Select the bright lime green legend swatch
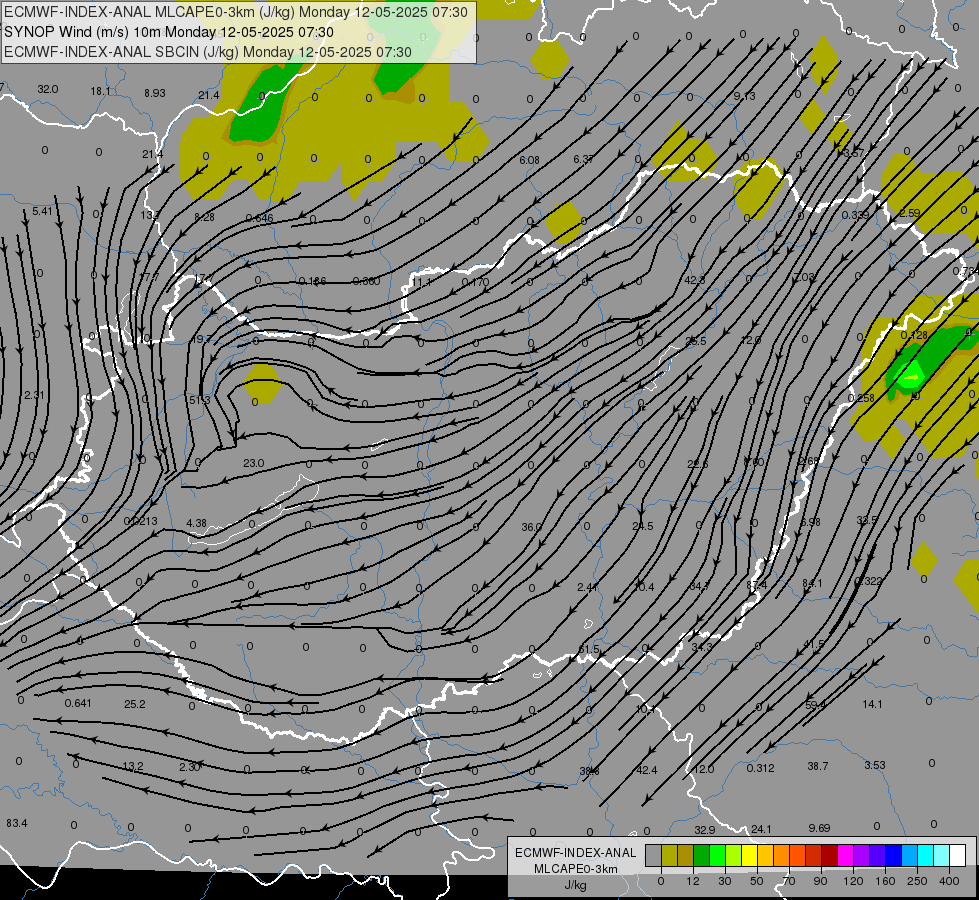 717,856
